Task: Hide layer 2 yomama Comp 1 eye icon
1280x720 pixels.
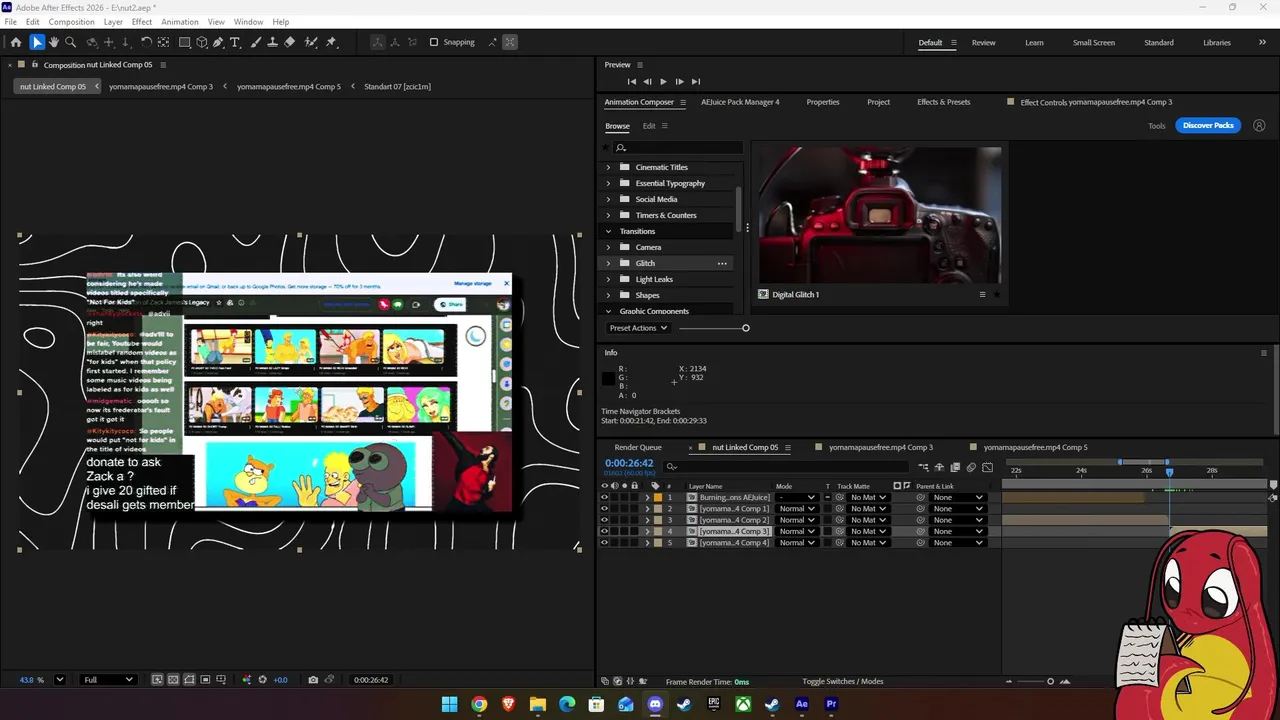Action: pyautogui.click(x=604, y=509)
